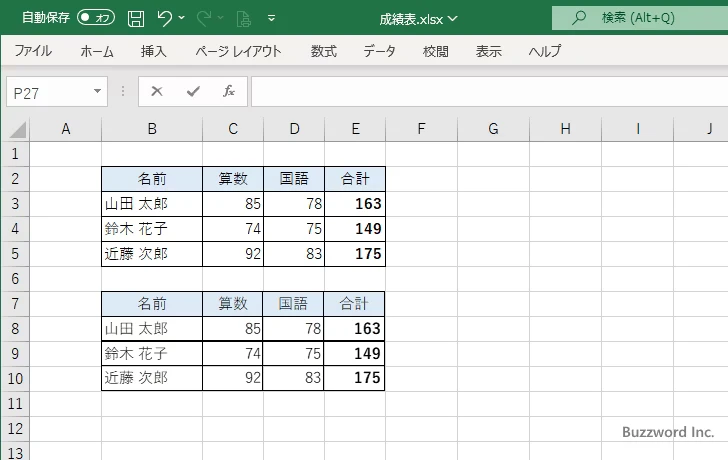Select column F header
The width and height of the screenshot is (728, 460).
coord(421,129)
